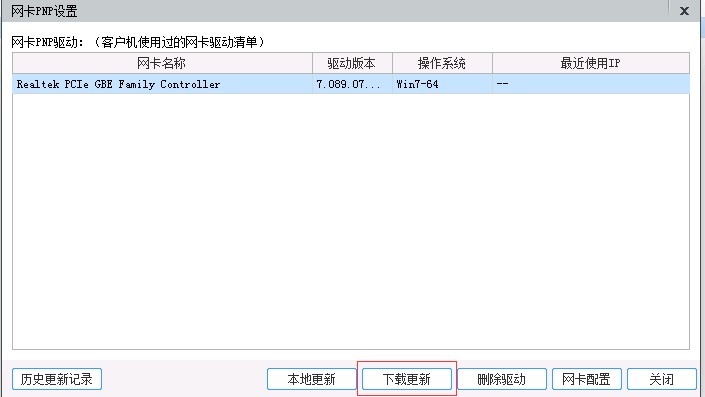Viewport: 705px width, 397px height.
Task: Open 网卡配置 network card configuration
Action: pyautogui.click(x=586, y=379)
